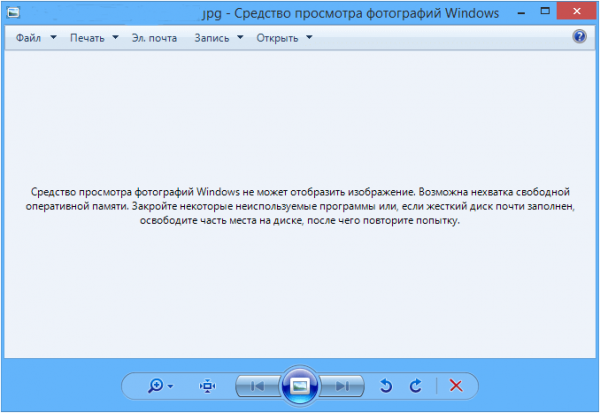Expand the Открыть dropdown arrow
The image size is (600, 413).
(309, 38)
